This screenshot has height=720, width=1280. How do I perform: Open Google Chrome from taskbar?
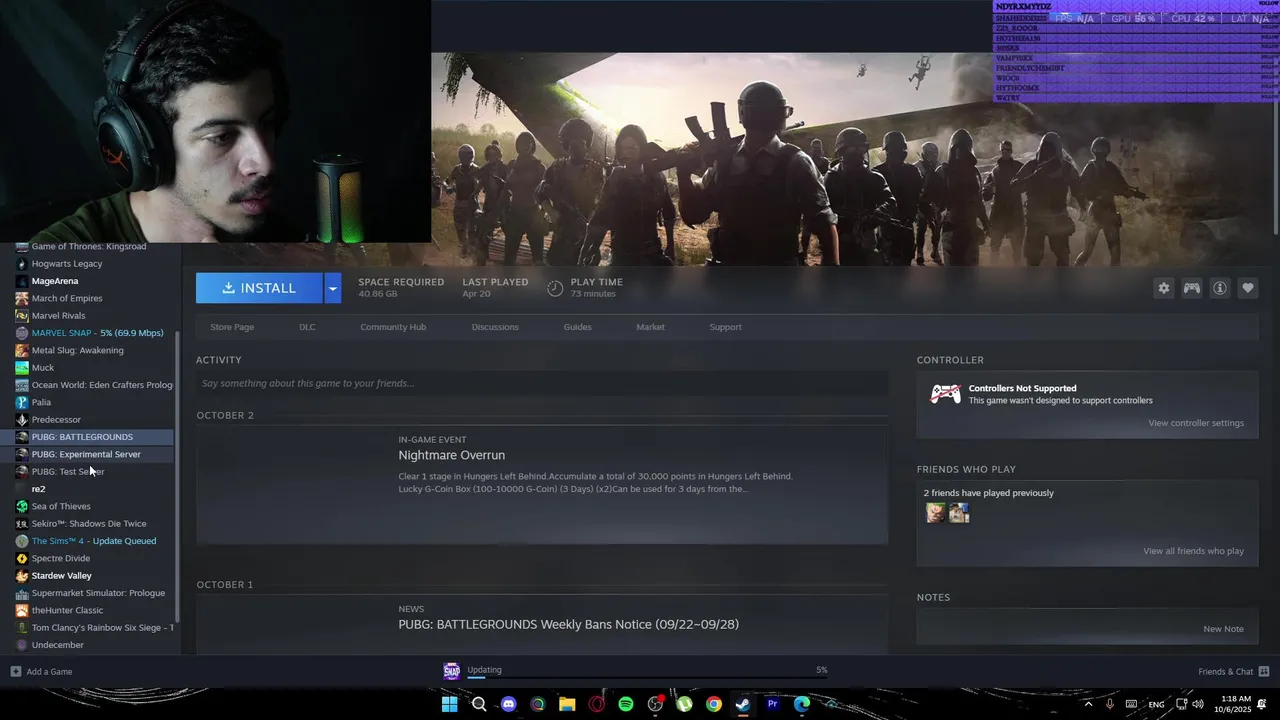coord(714,704)
